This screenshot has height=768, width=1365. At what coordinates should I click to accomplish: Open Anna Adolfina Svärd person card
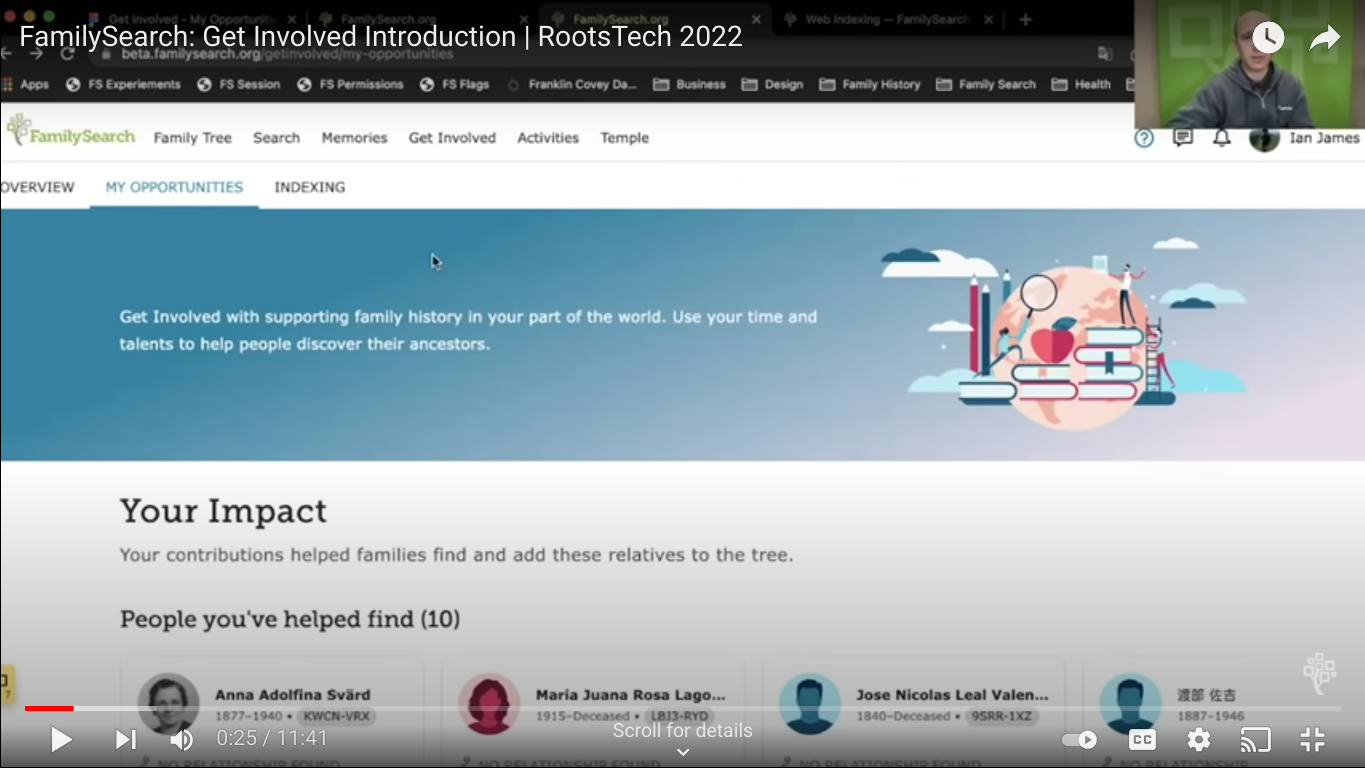click(292, 695)
